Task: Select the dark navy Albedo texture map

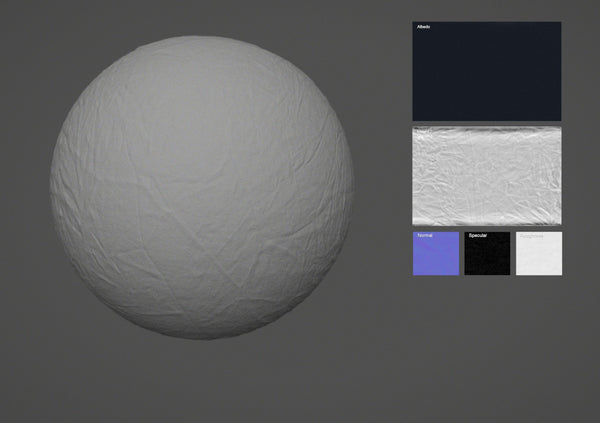Action: pos(487,75)
